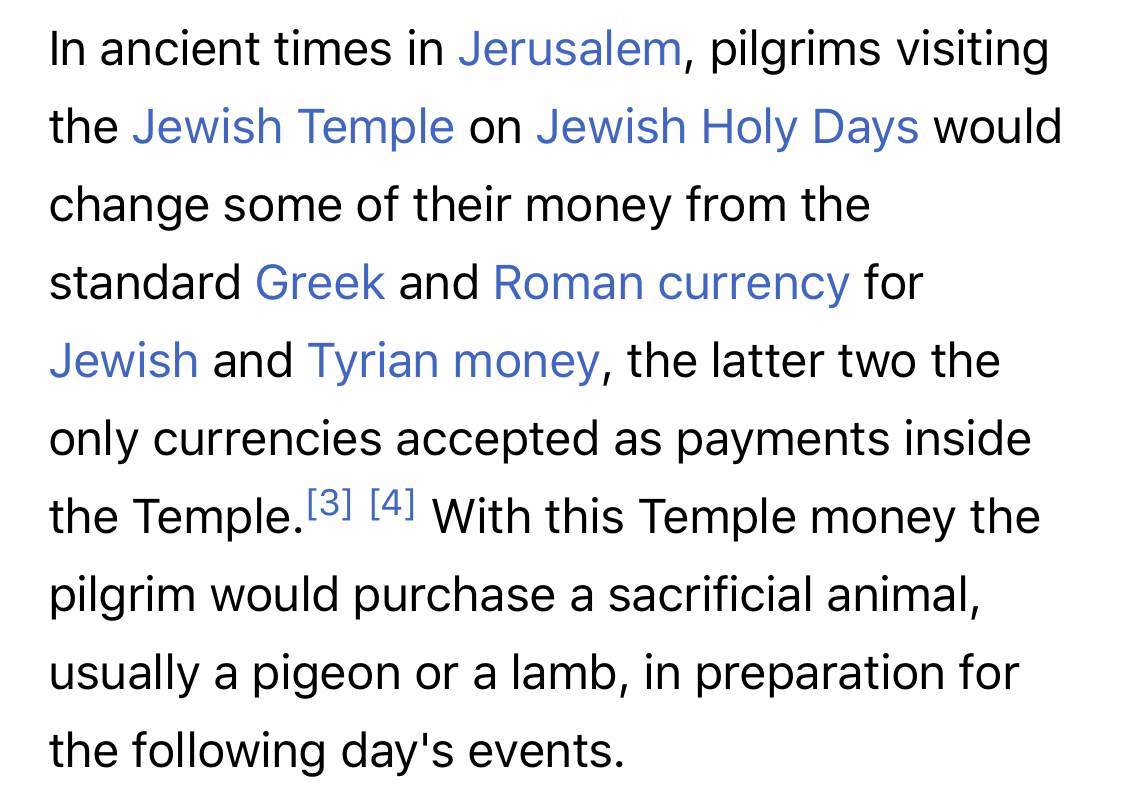Click on the word "accepted"

point(497,438)
